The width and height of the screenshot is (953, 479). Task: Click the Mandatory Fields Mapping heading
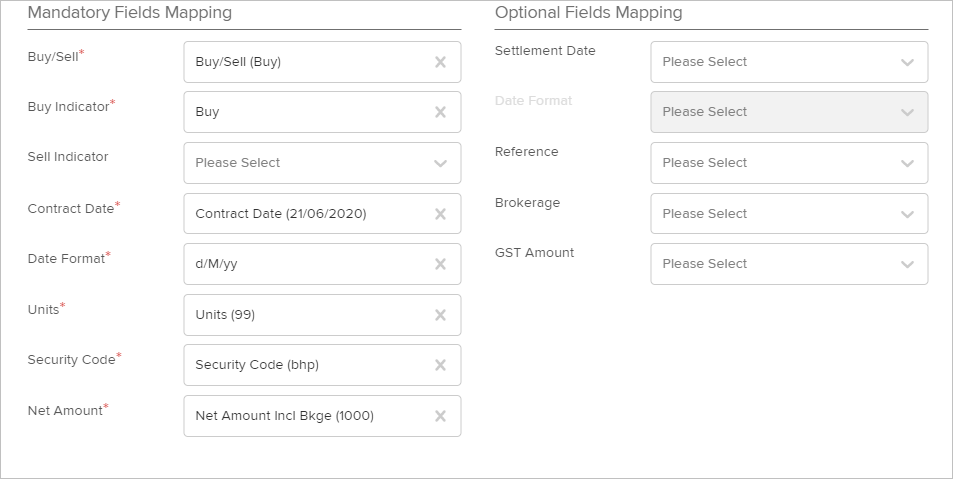[x=129, y=12]
